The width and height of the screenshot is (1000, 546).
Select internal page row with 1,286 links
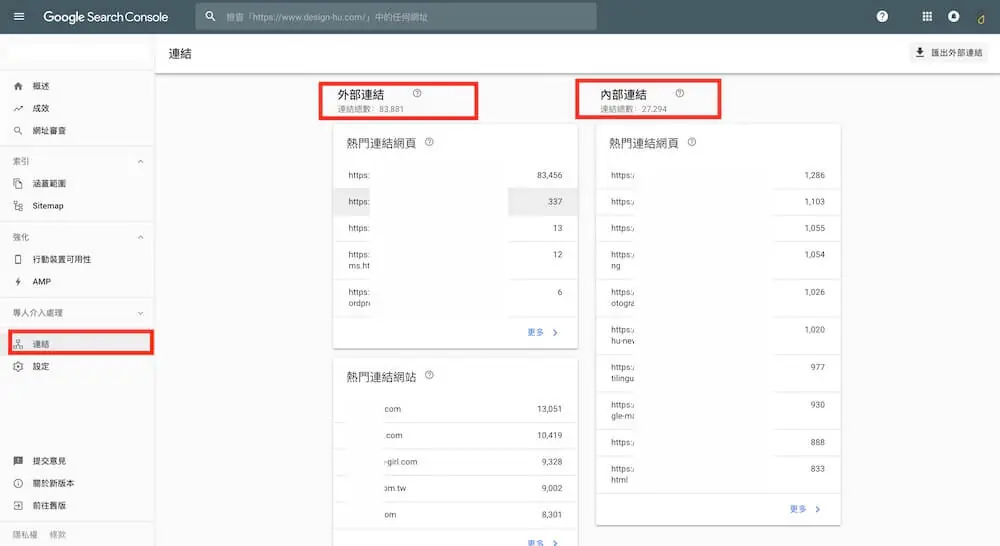[718, 175]
